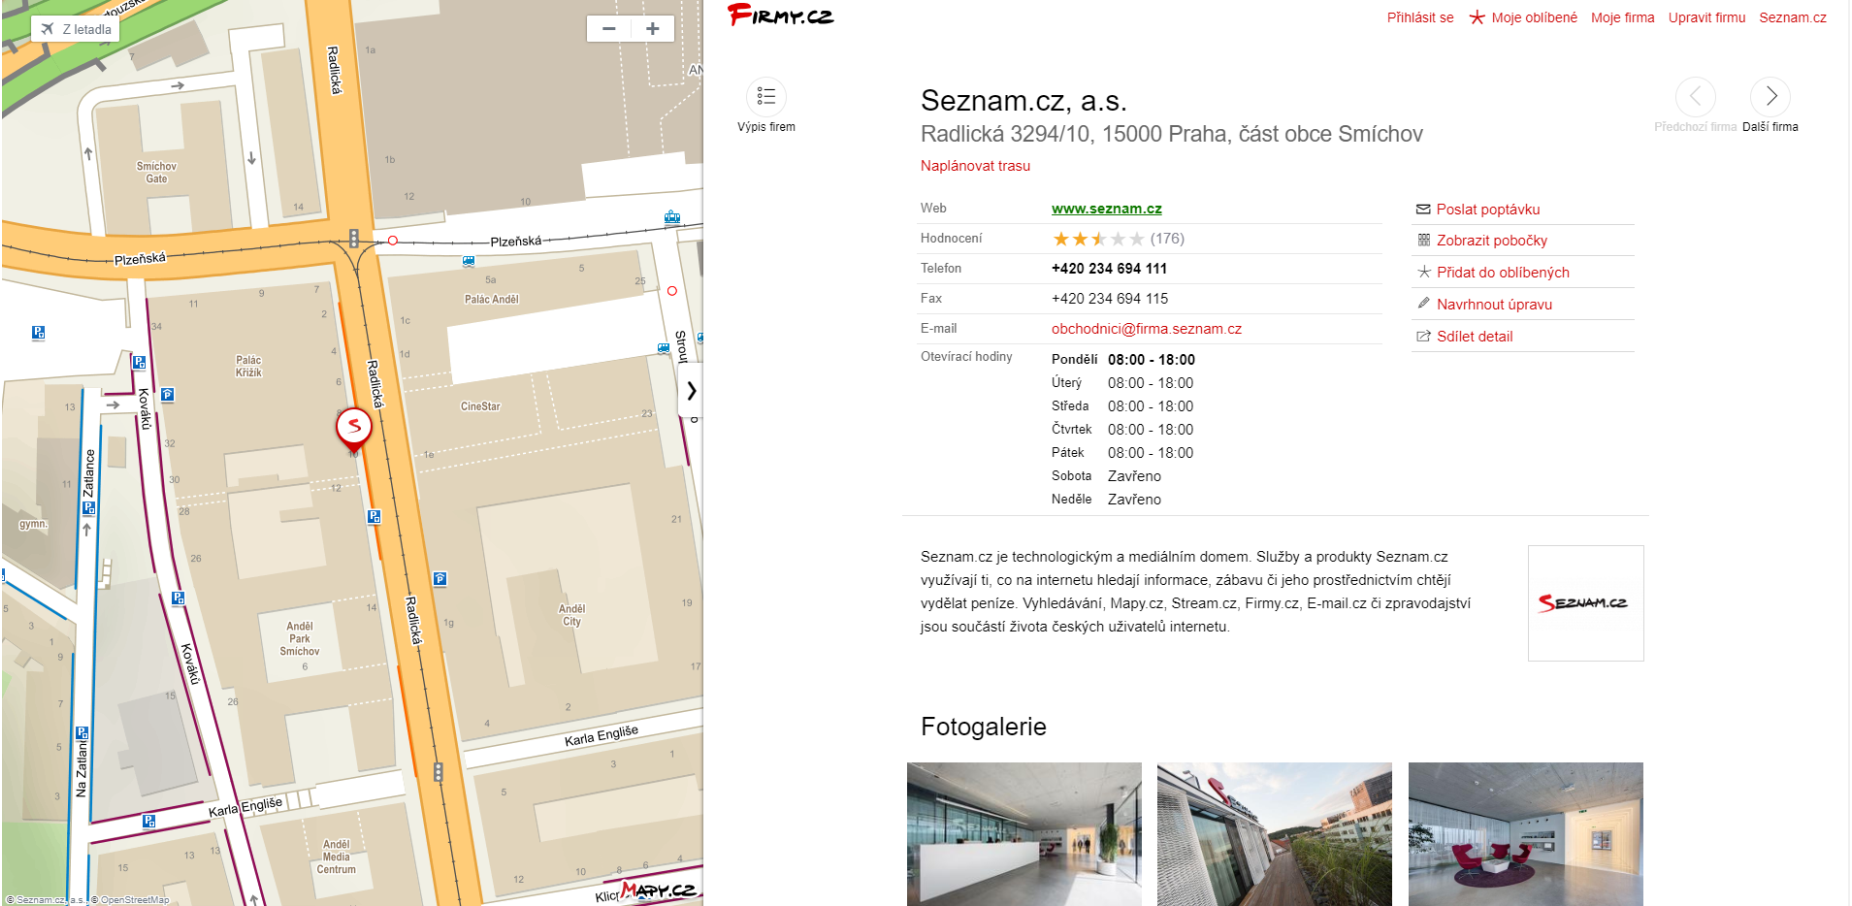This screenshot has width=1852, height=906.
Task: Click the 'Sobota Zavřeno' hours row
Action: [x=1106, y=476]
